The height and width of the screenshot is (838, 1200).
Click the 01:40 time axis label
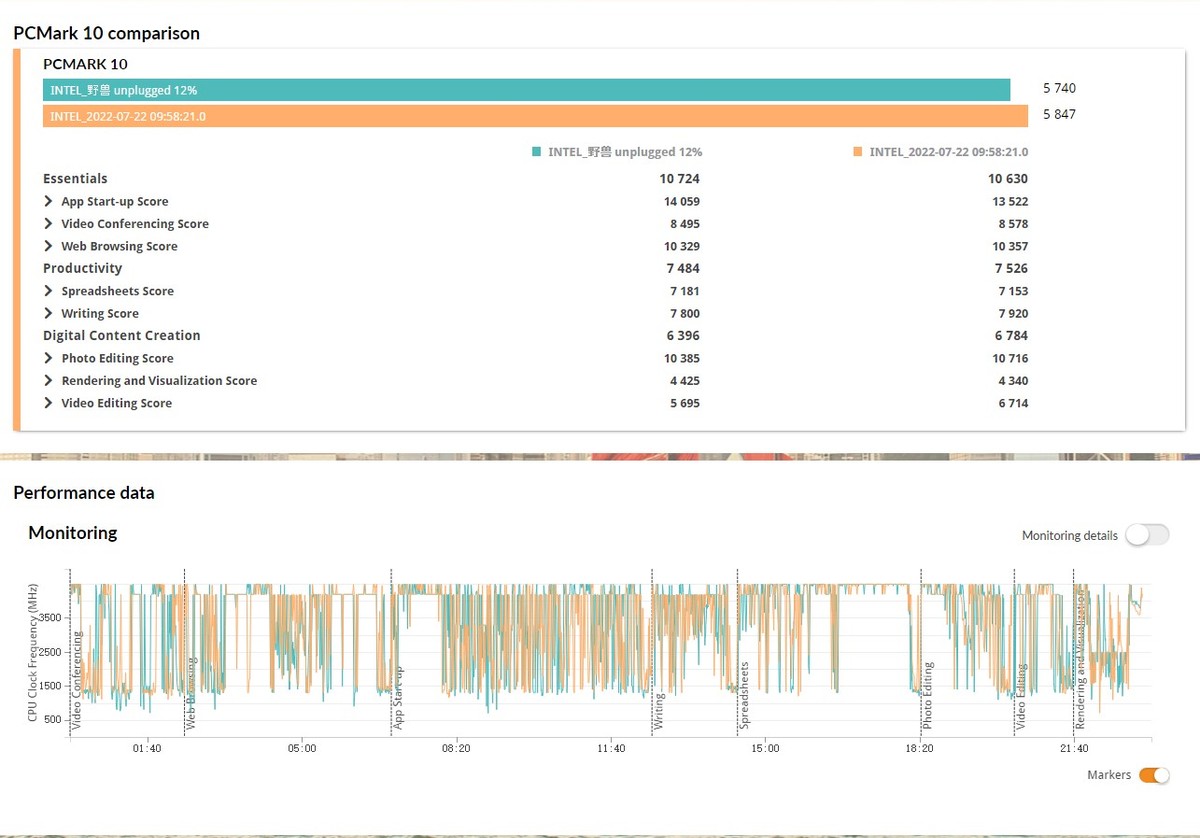(x=147, y=748)
